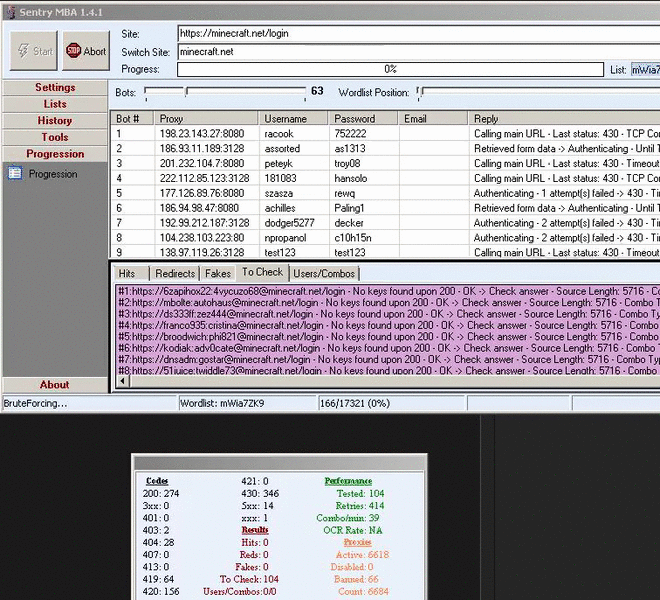Select username szasza in bot list
Screen dimensions: 660x600
point(278,193)
